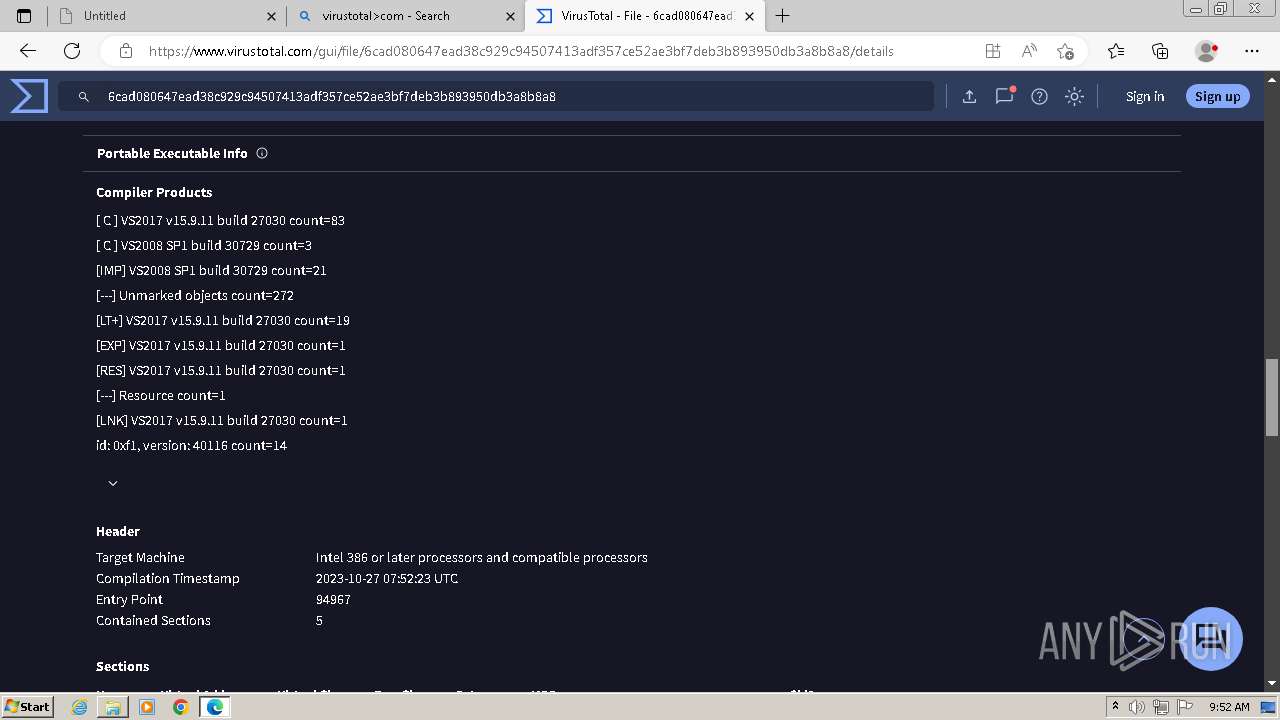Open the Collections icon
Screen dimensions: 1280x720
tap(1160, 51)
